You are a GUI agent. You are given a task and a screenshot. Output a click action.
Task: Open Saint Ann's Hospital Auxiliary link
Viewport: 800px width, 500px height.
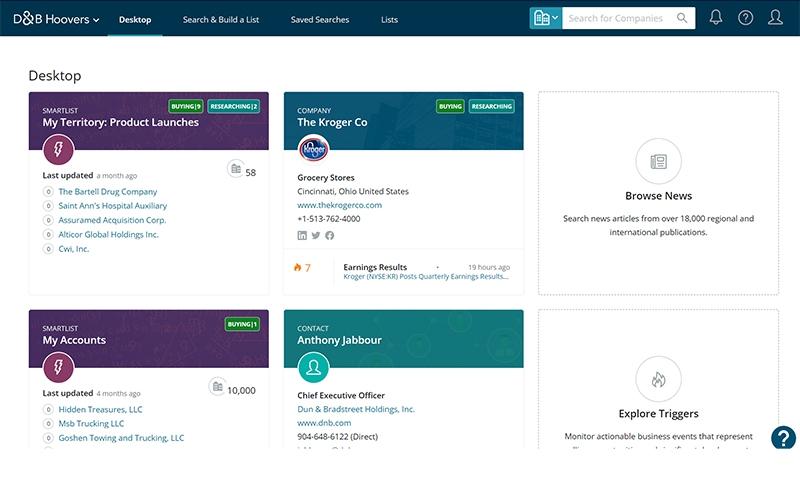(113, 206)
